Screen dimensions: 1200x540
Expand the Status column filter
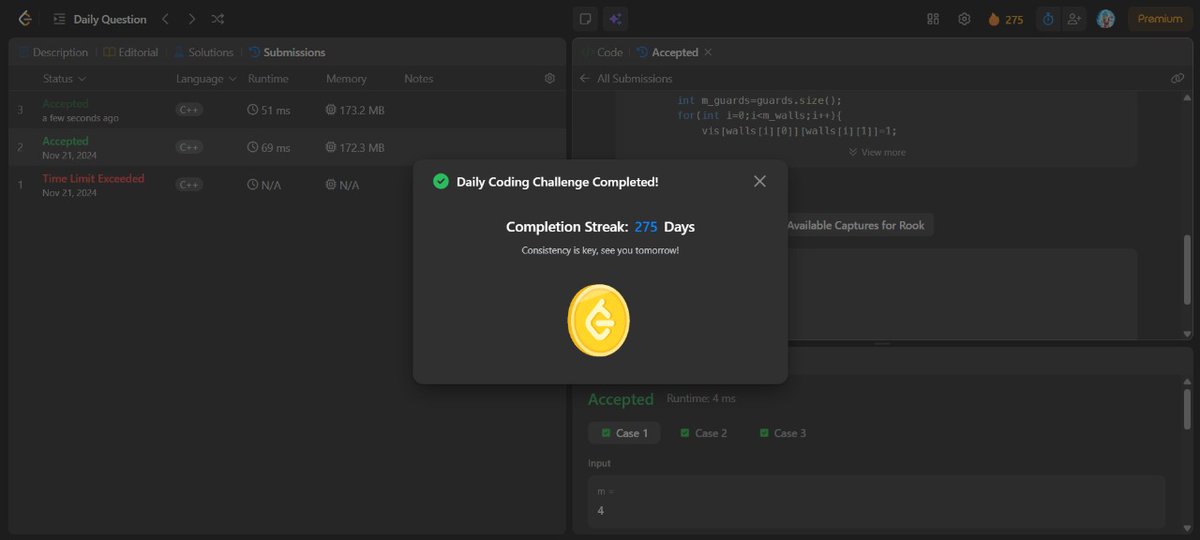[64, 78]
